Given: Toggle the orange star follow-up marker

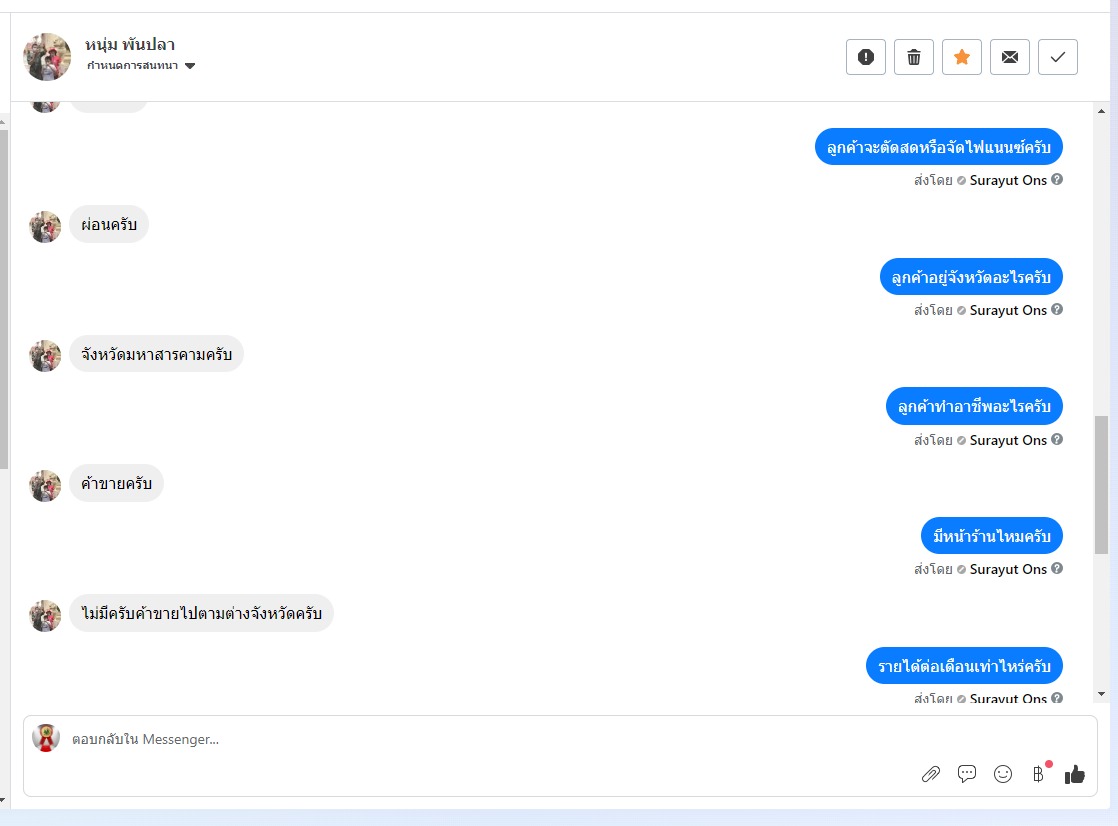Looking at the screenshot, I should tap(962, 57).
